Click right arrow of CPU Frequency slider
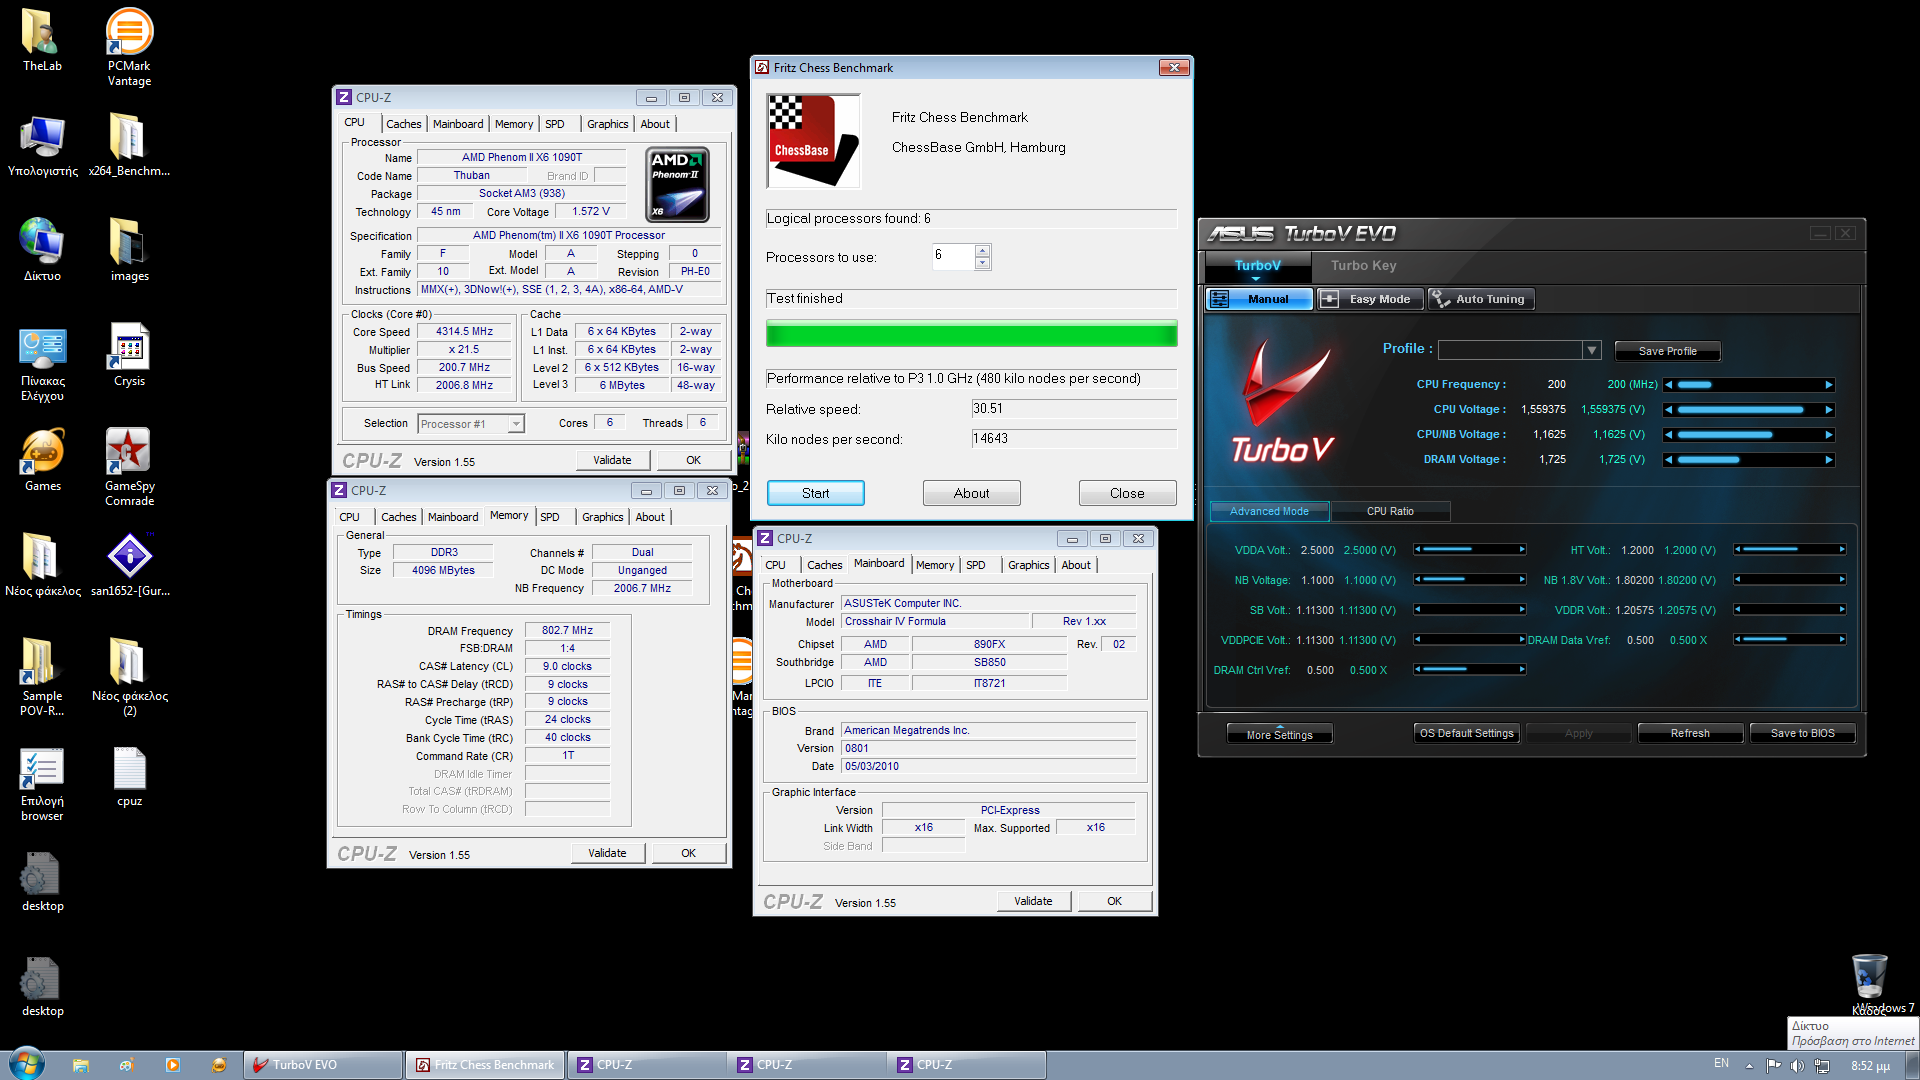Viewport: 1920px width, 1080px height. pos(1829,385)
